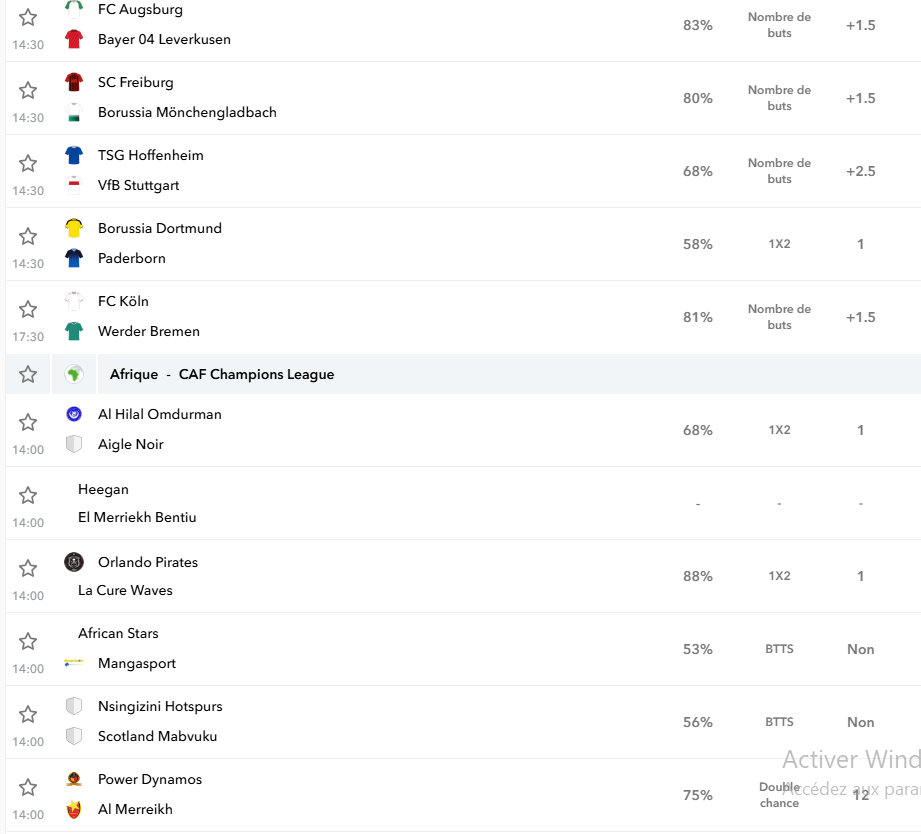921x834 pixels.
Task: Click the TSG Hoffenheim blue jersey icon
Action: [74, 155]
